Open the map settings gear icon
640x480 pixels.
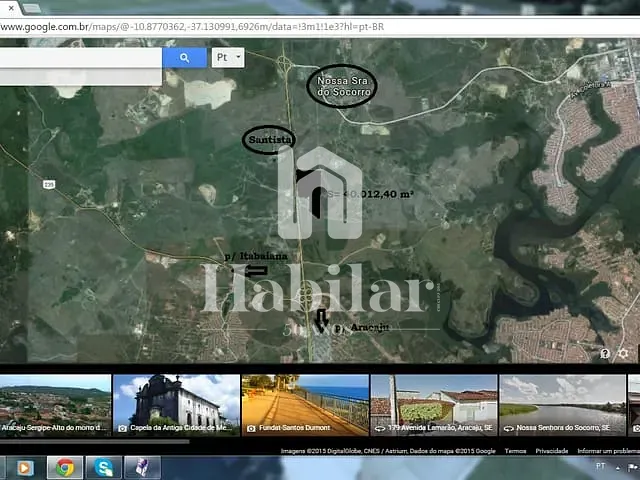point(623,353)
